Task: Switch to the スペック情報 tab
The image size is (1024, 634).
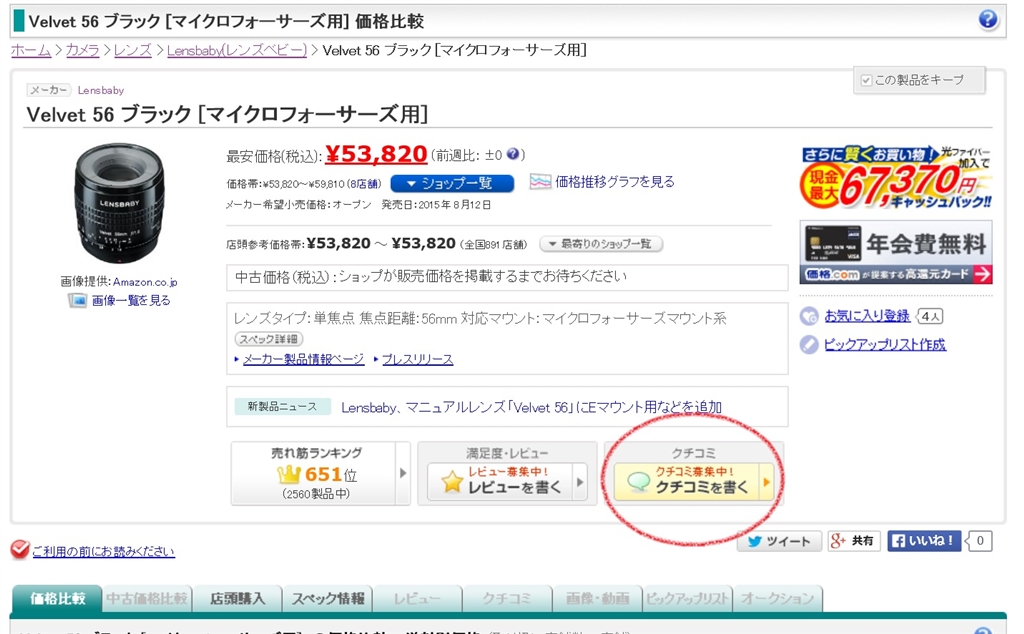Action: (x=328, y=599)
